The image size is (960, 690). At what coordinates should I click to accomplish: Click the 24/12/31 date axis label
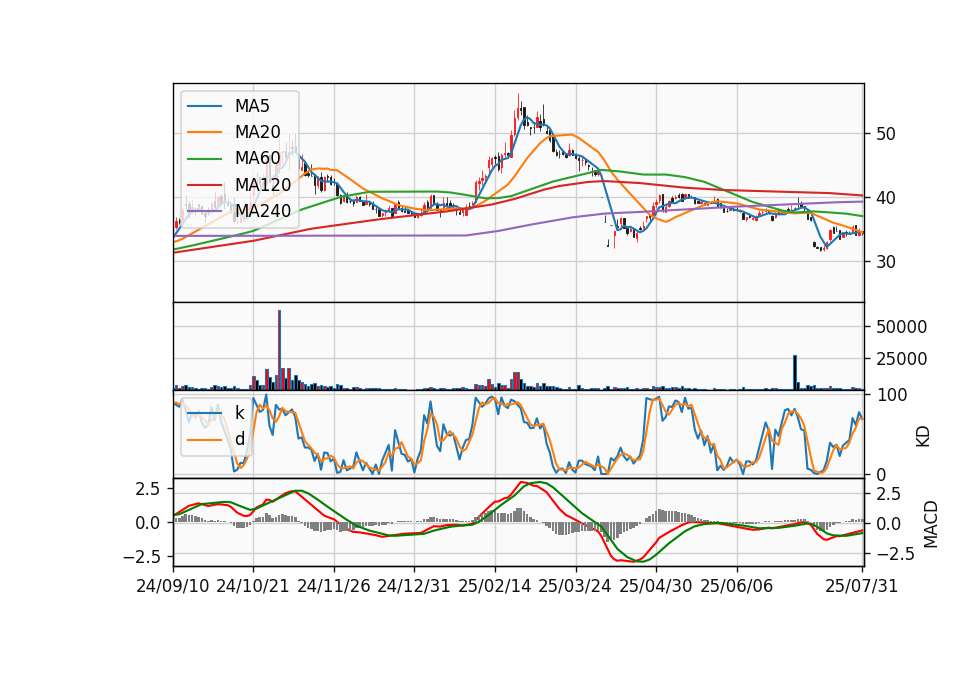coord(414,586)
